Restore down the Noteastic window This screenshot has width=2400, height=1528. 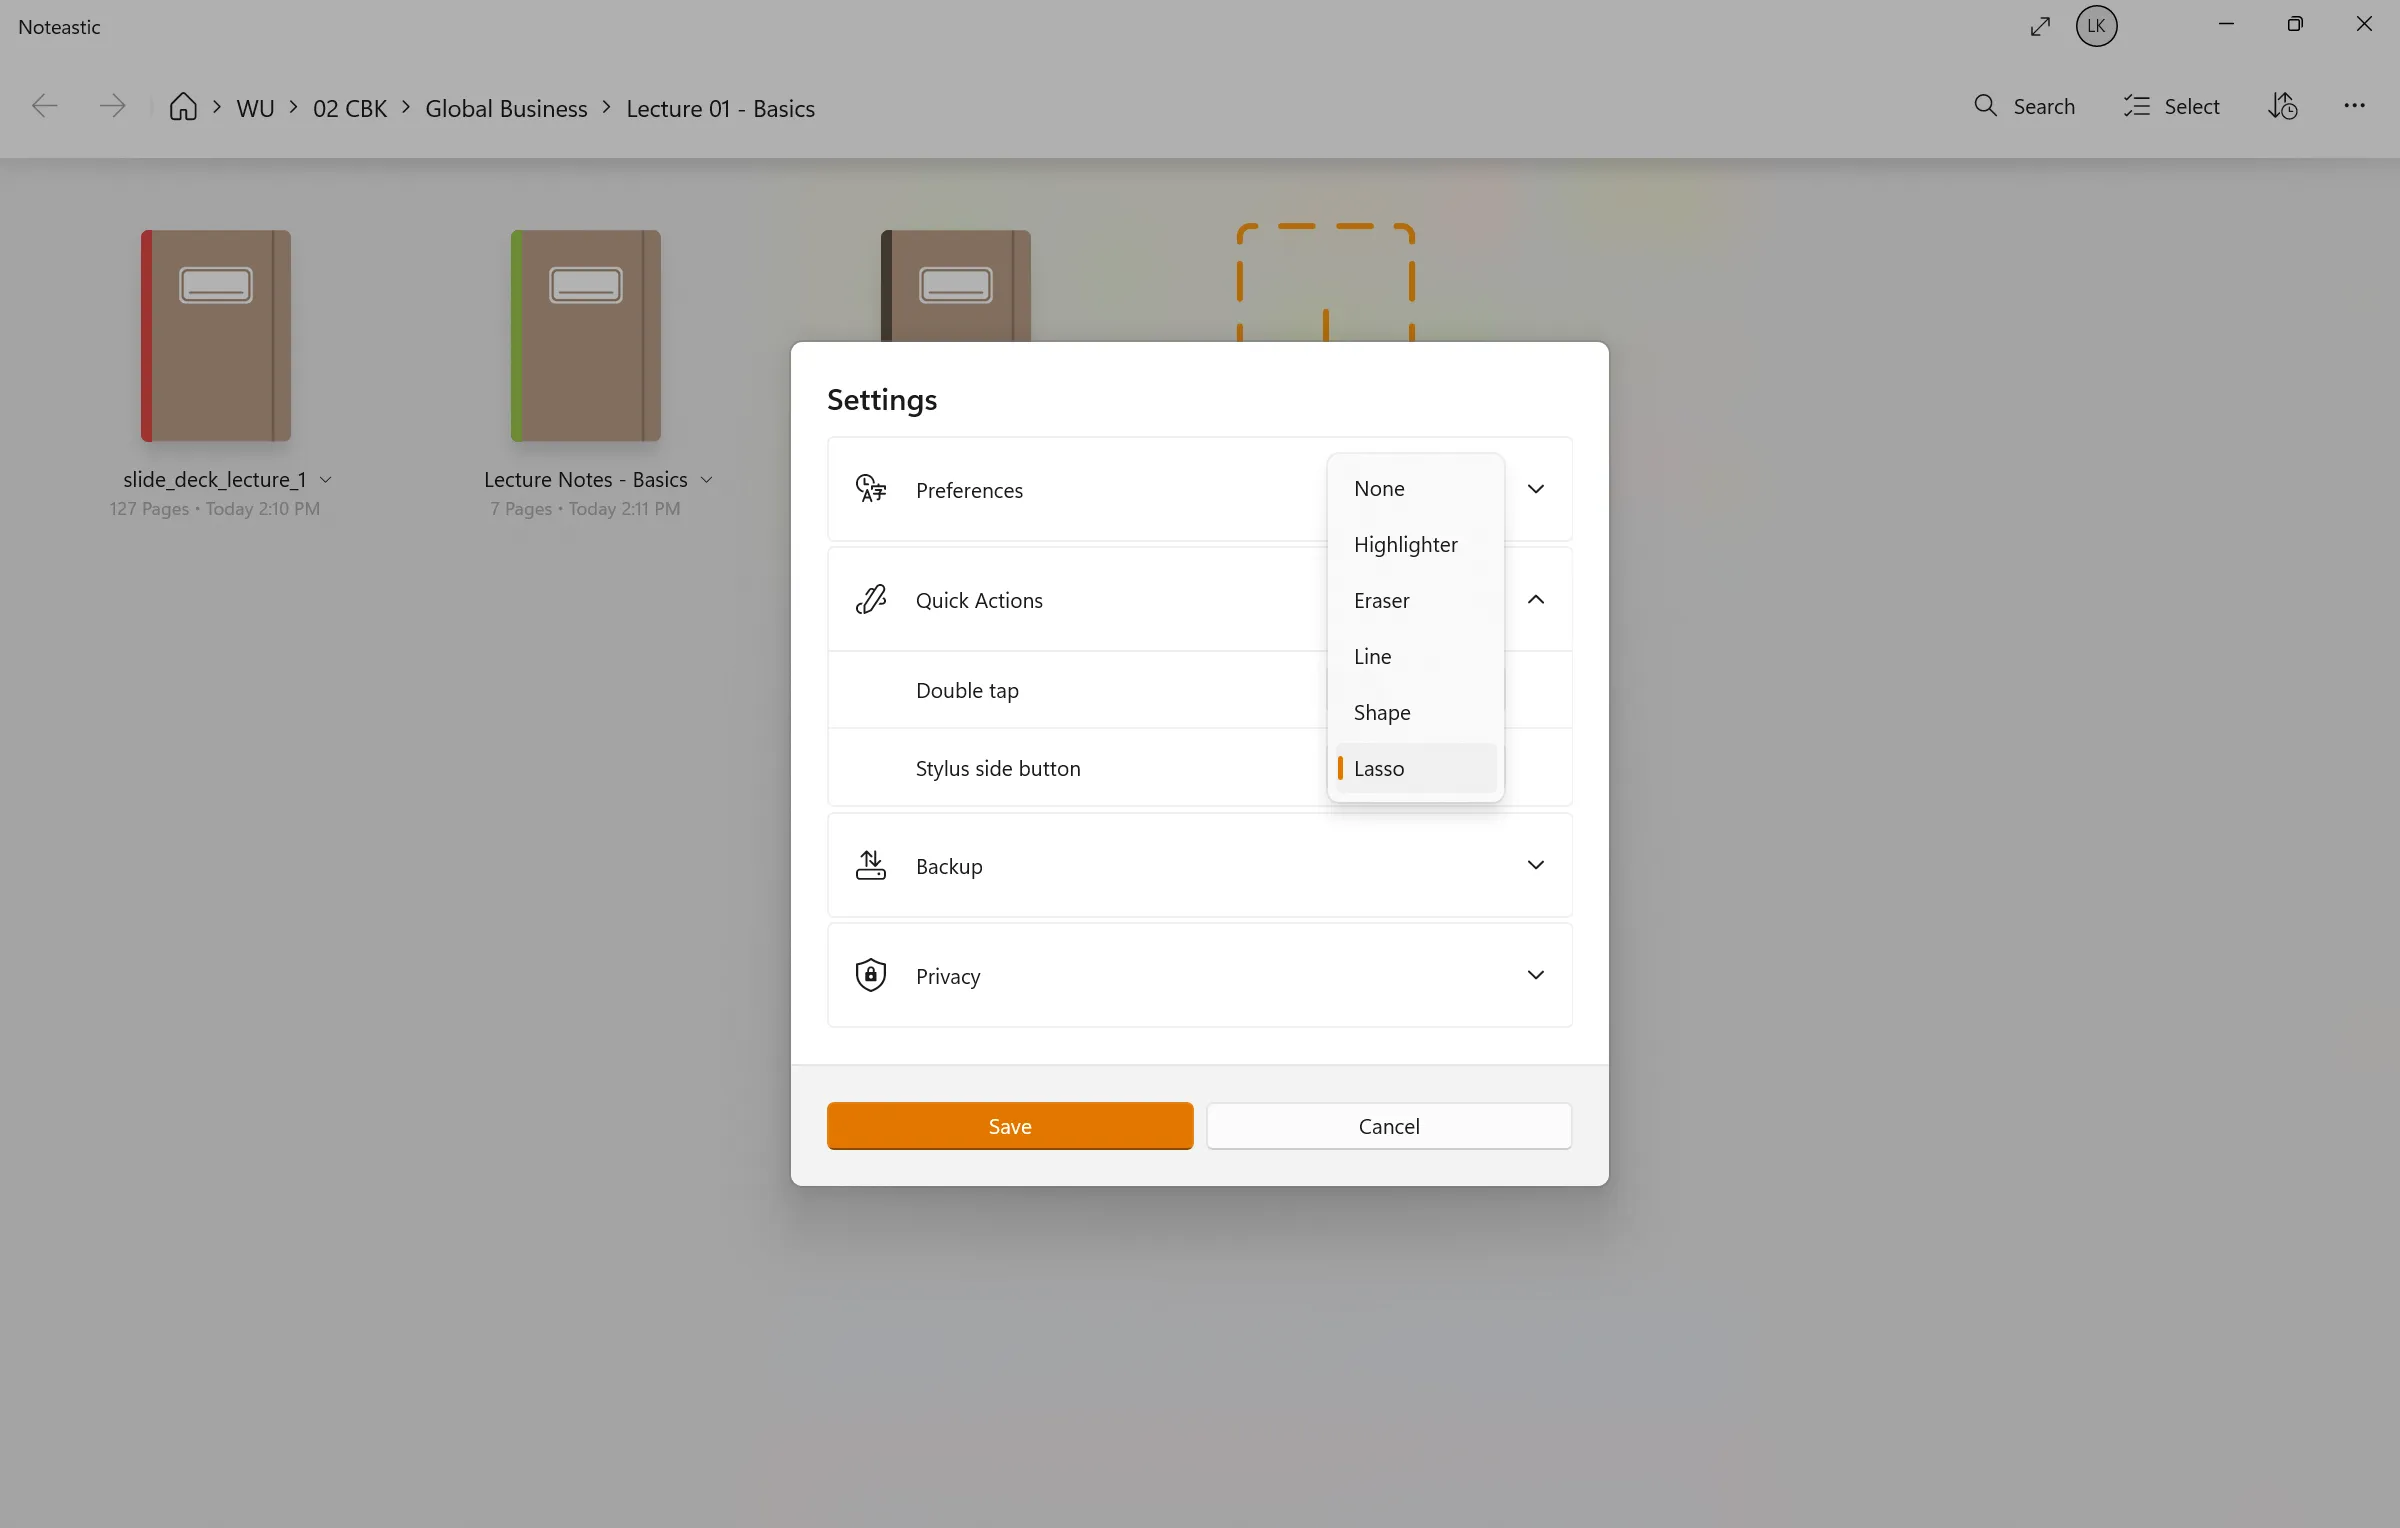click(2295, 24)
